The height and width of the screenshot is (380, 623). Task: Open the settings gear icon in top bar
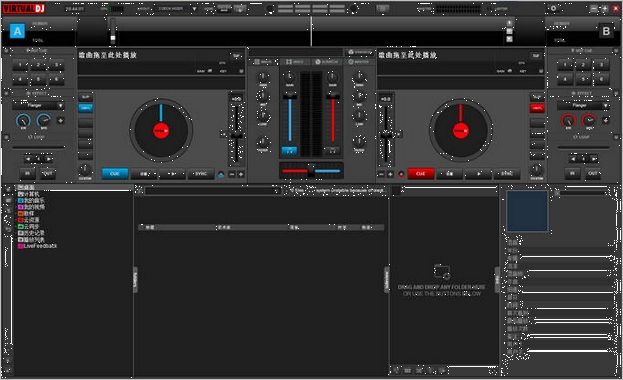coord(553,8)
